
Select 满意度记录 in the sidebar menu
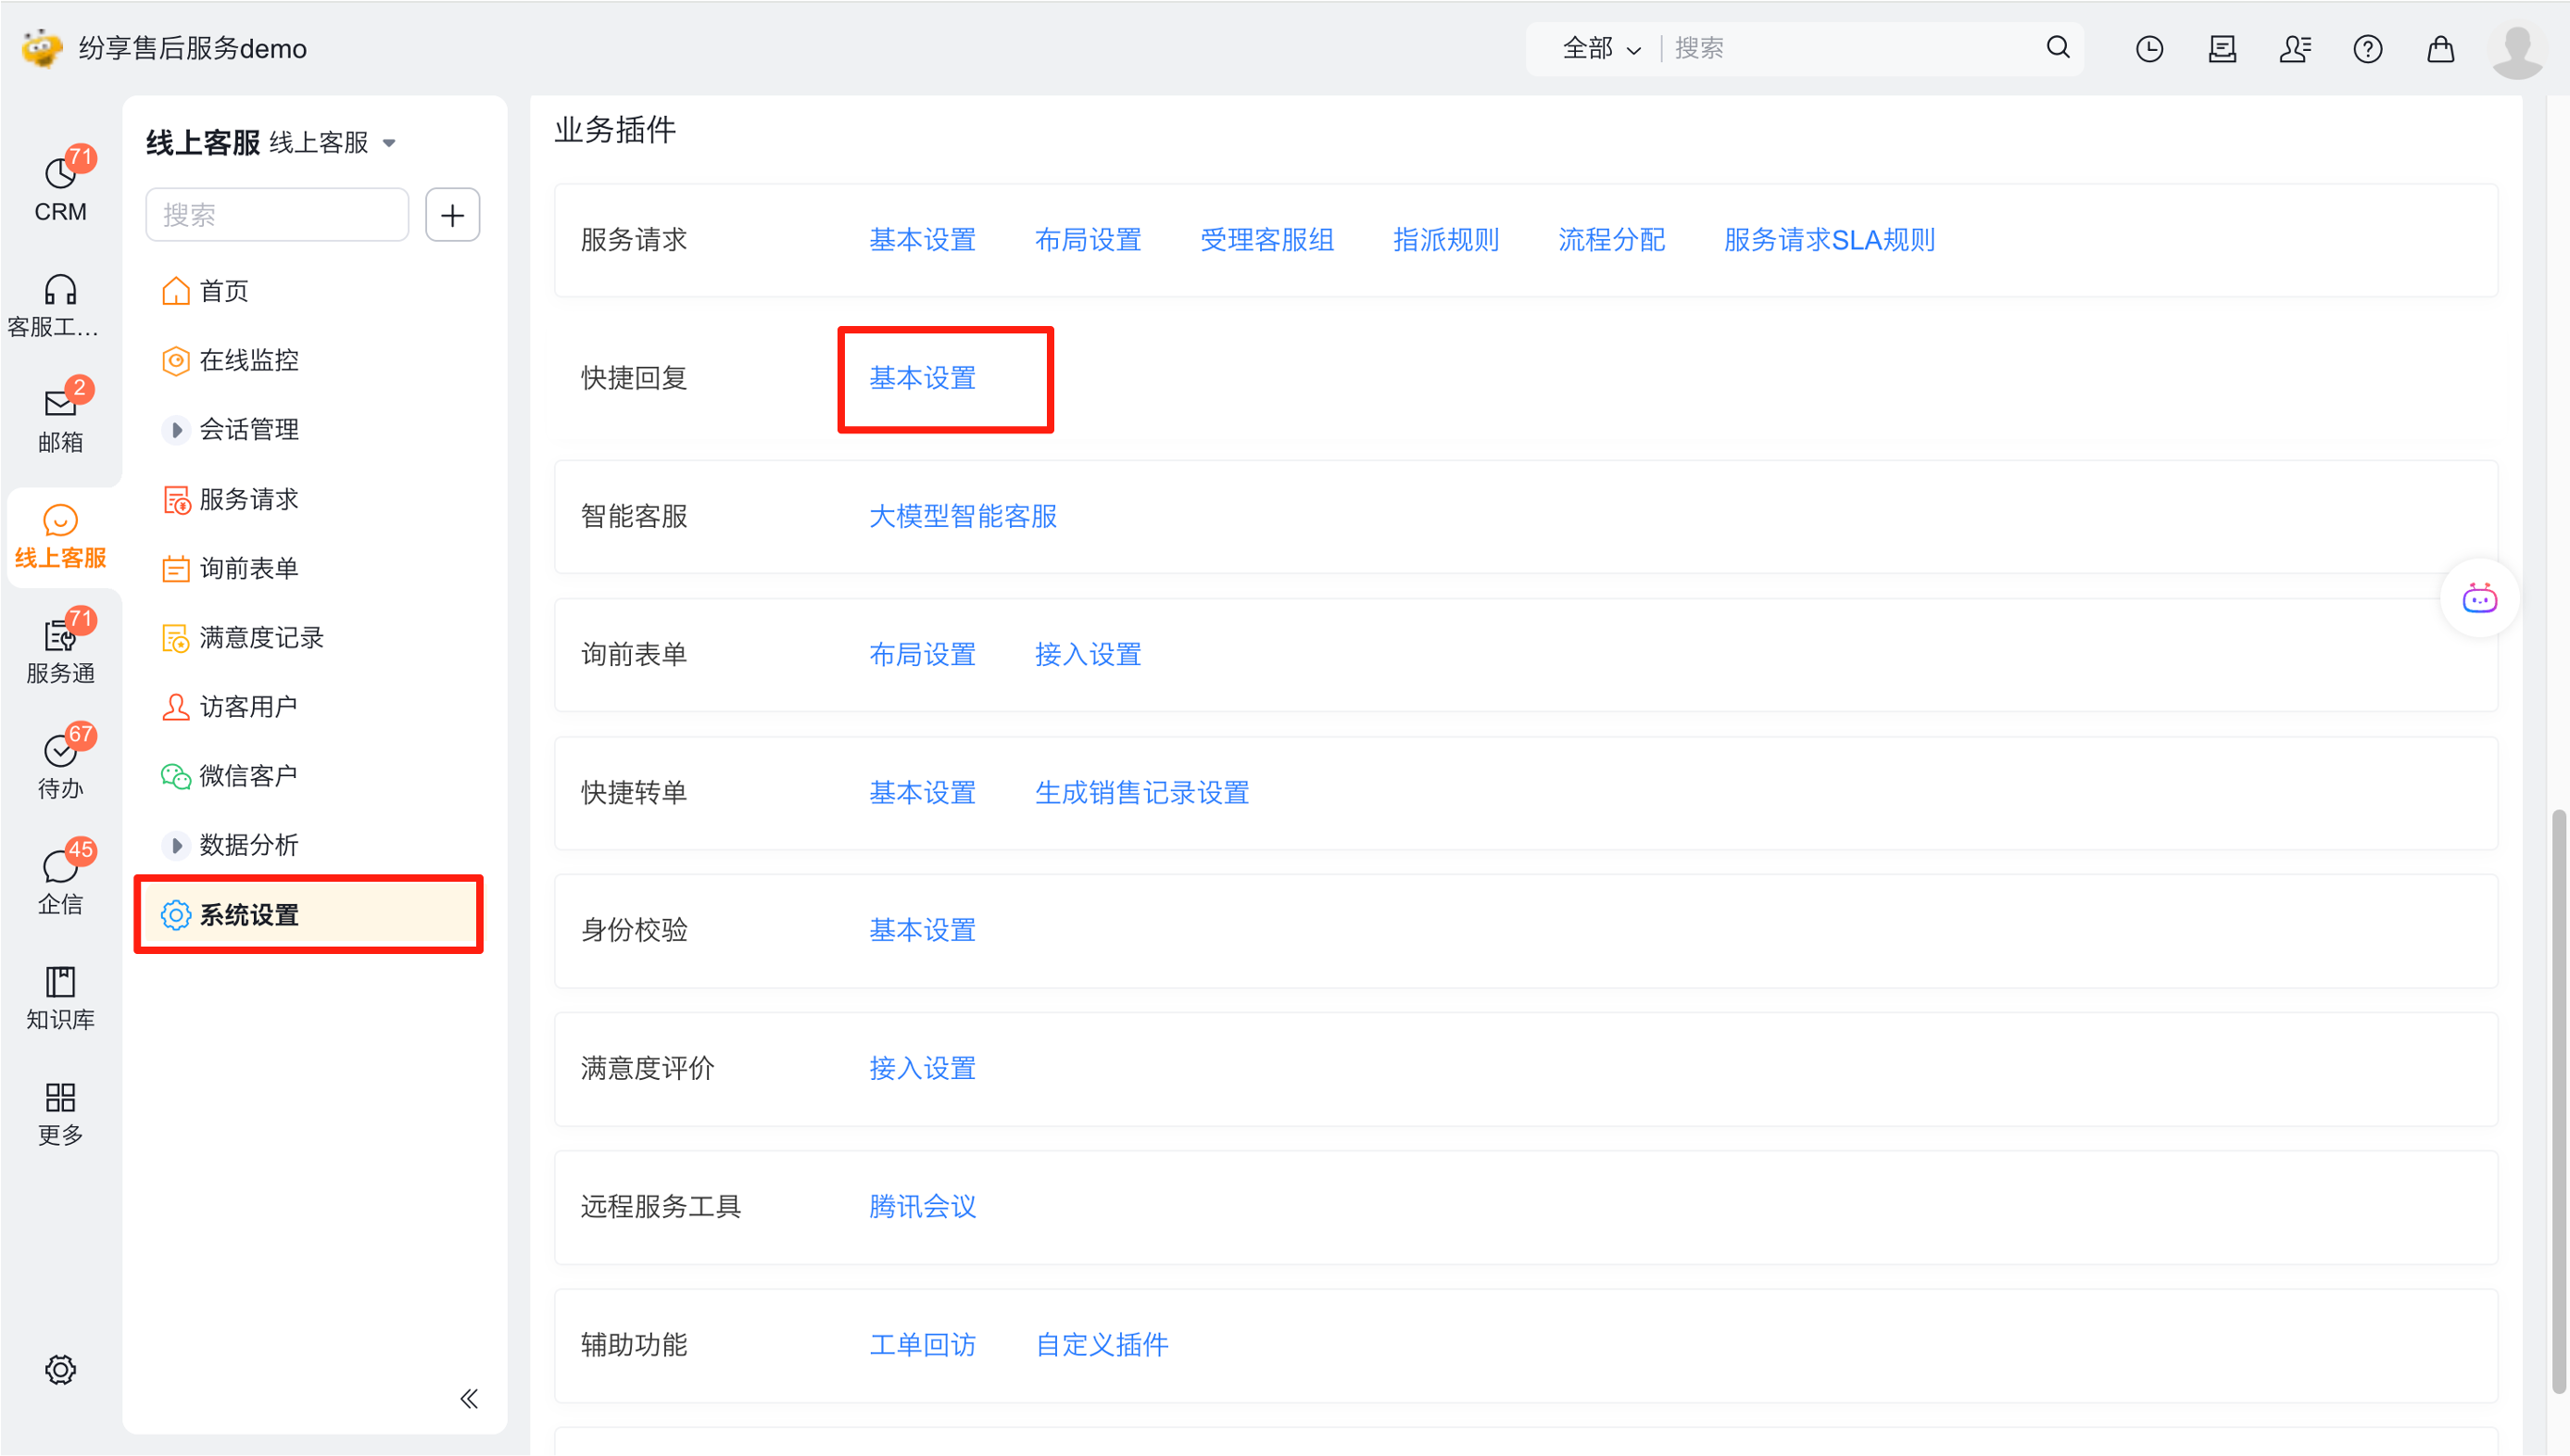[261, 637]
